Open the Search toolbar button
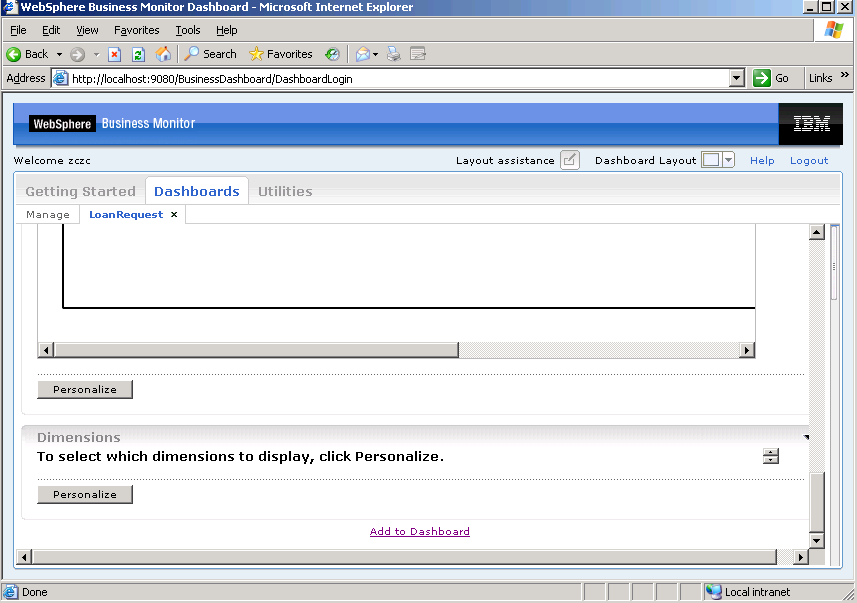 pyautogui.click(x=210, y=54)
